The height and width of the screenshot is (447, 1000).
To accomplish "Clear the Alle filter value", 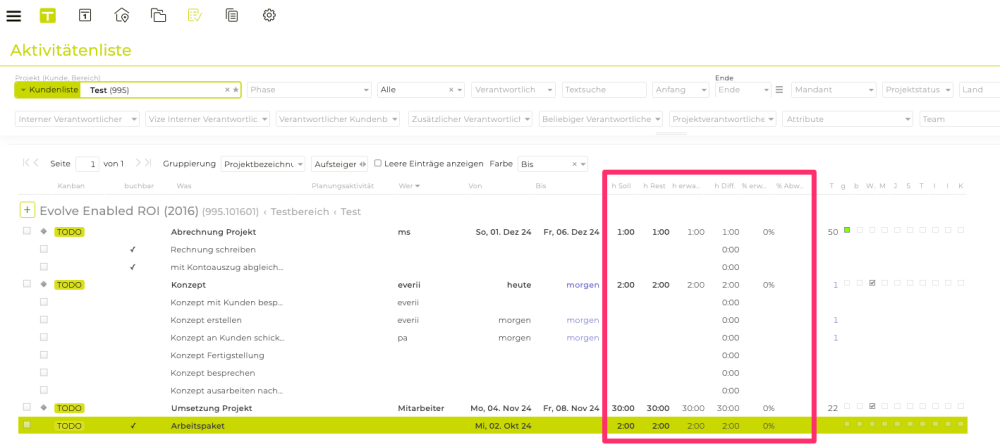I will click(x=451, y=90).
